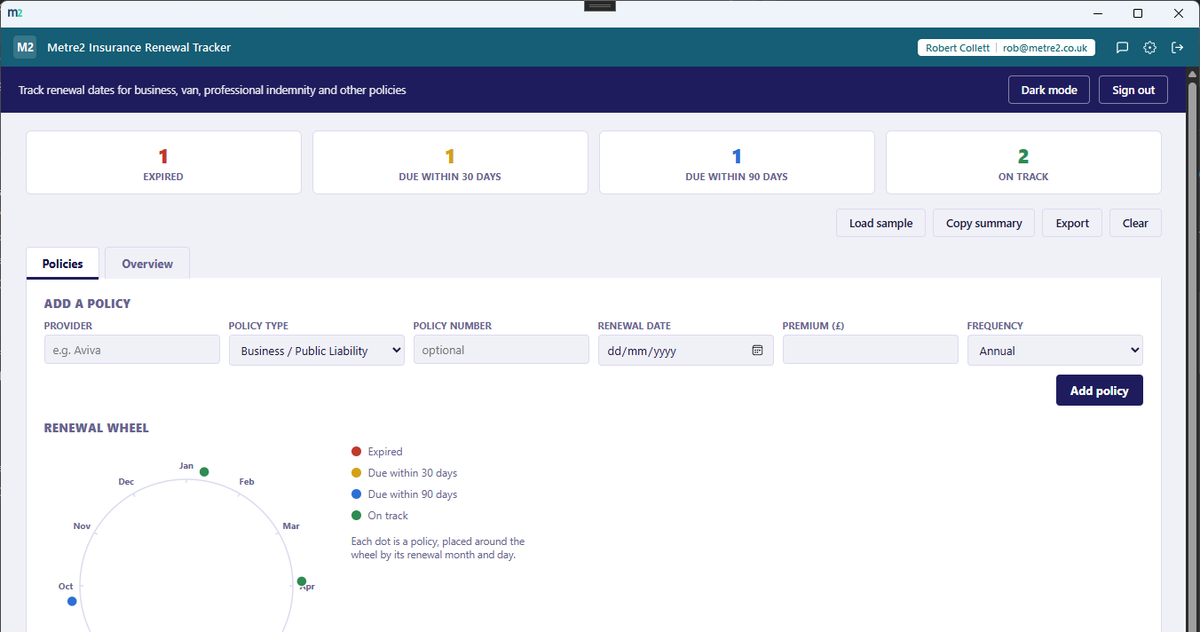This screenshot has height=632, width=1200.
Task: Click the Due within 90 days summary card
Action: [x=737, y=163]
